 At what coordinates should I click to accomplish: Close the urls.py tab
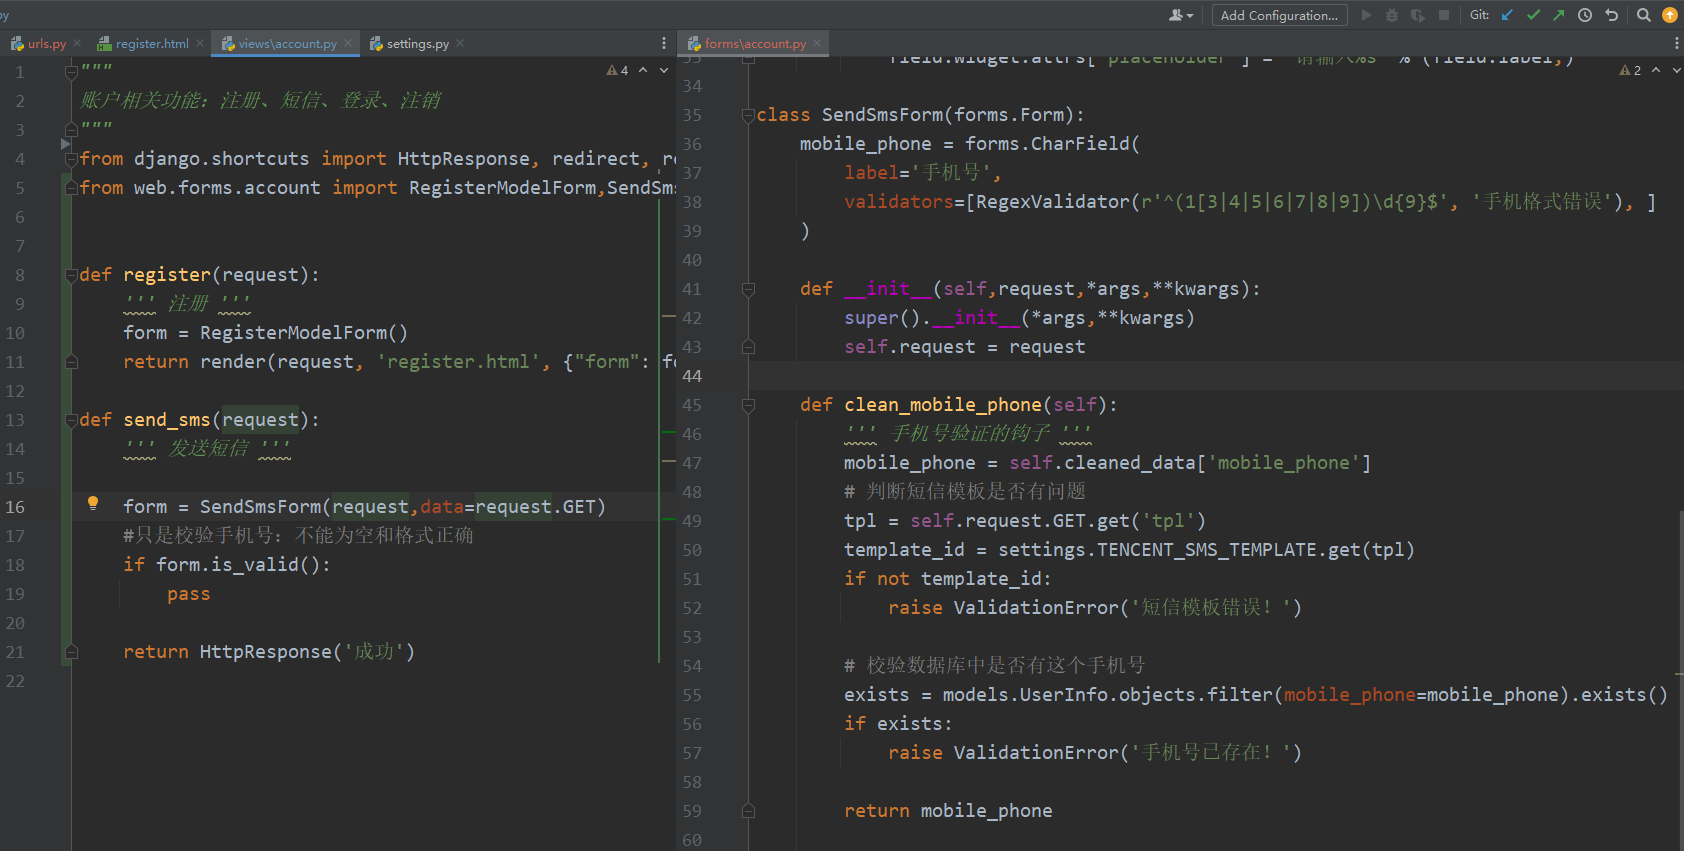click(x=78, y=43)
